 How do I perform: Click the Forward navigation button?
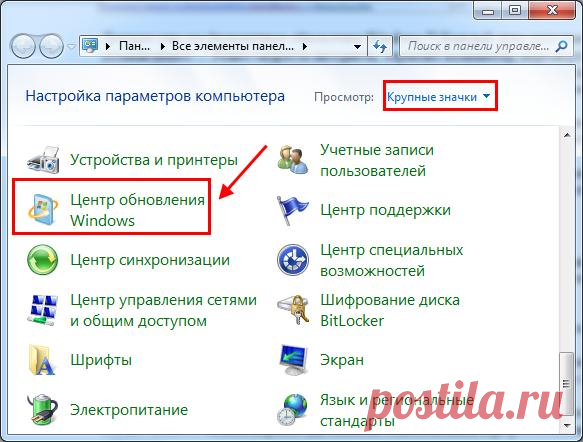(51, 46)
